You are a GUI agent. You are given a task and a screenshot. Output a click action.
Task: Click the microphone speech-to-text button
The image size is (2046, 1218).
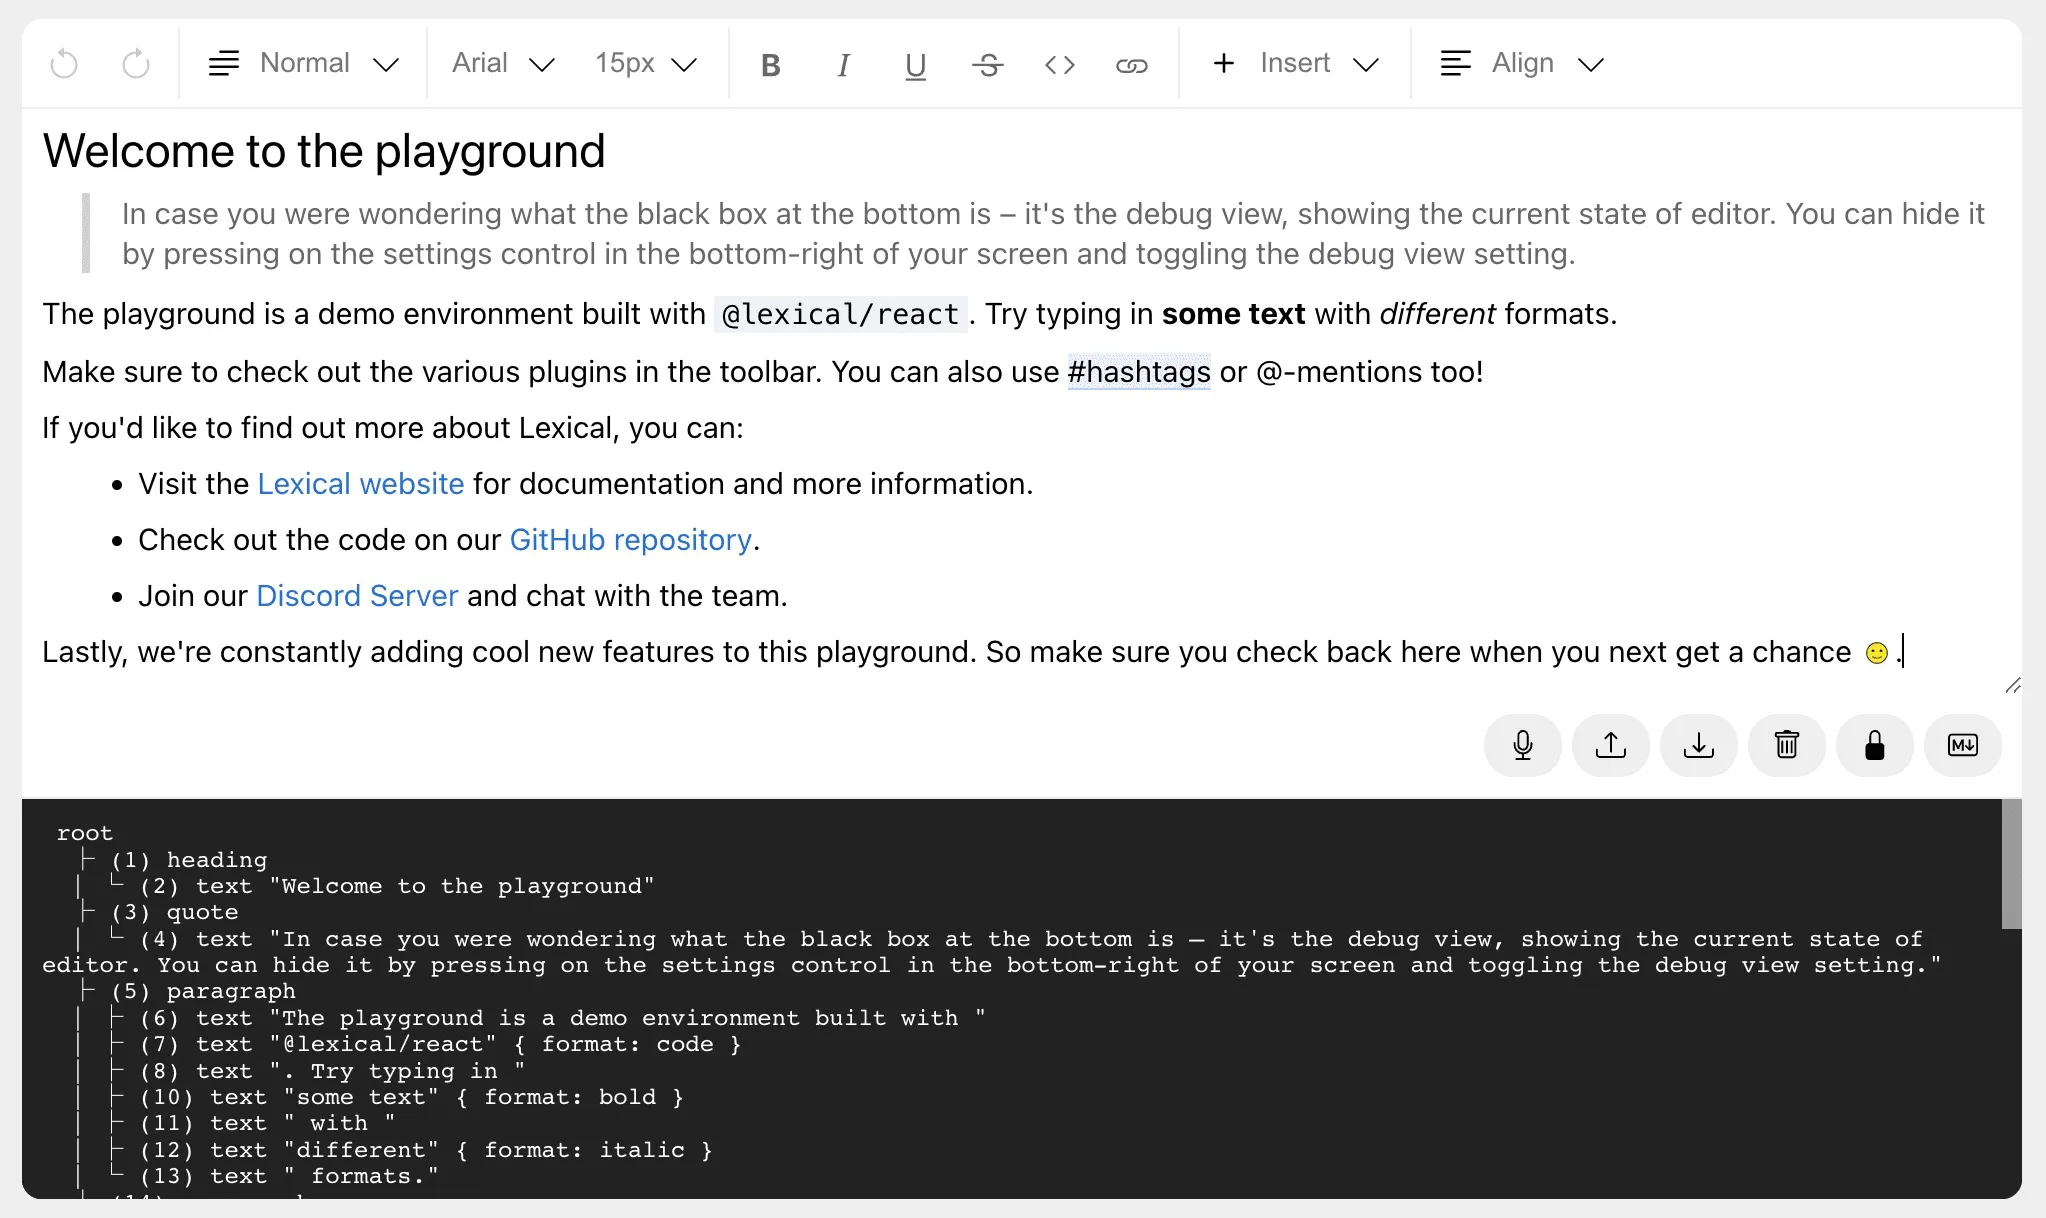click(1522, 745)
